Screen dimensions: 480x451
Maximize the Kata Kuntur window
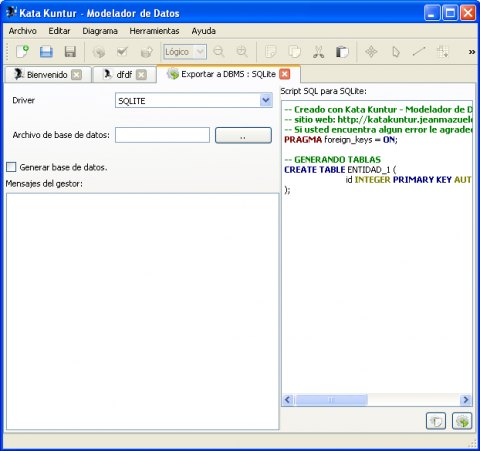[x=450, y=13]
